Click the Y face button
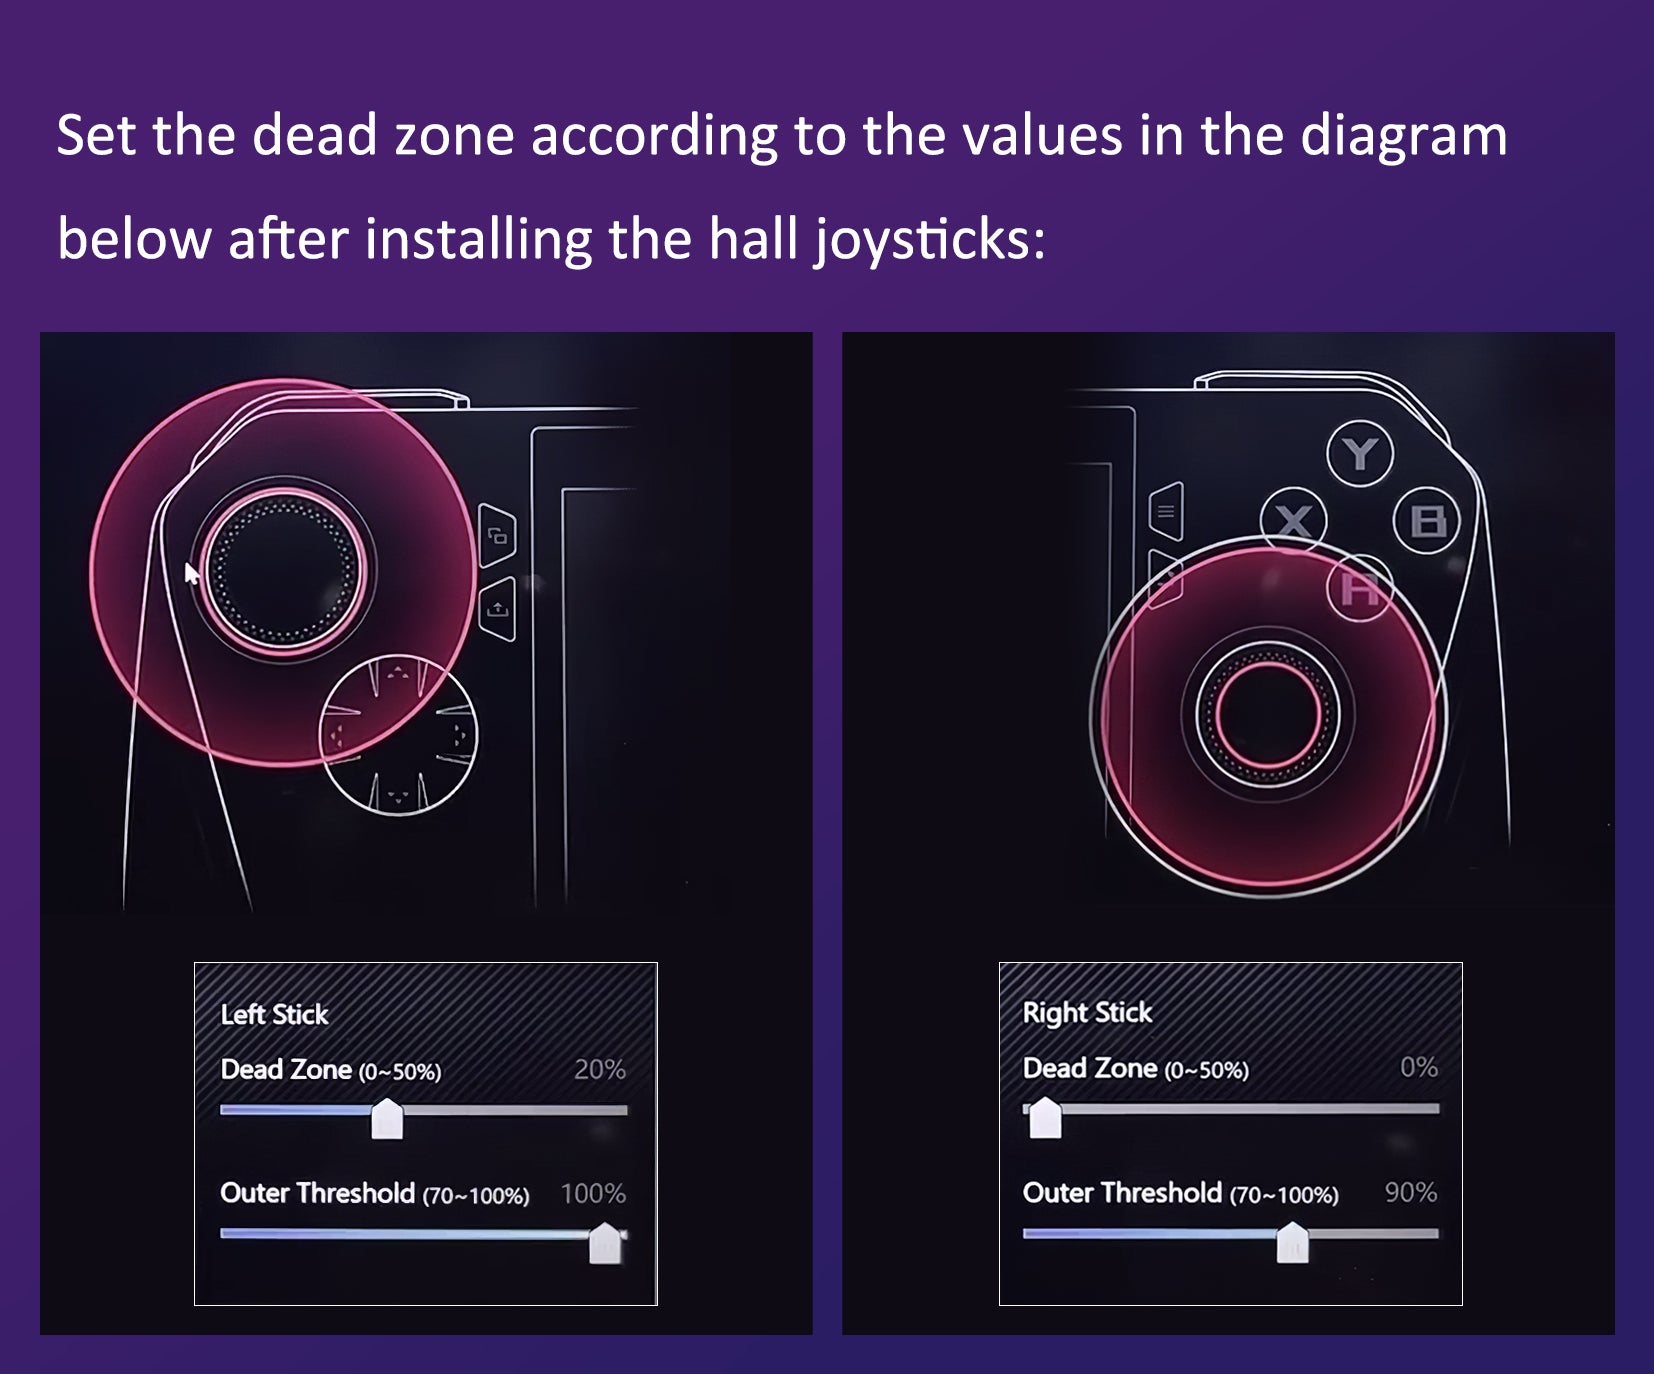 click(1360, 454)
